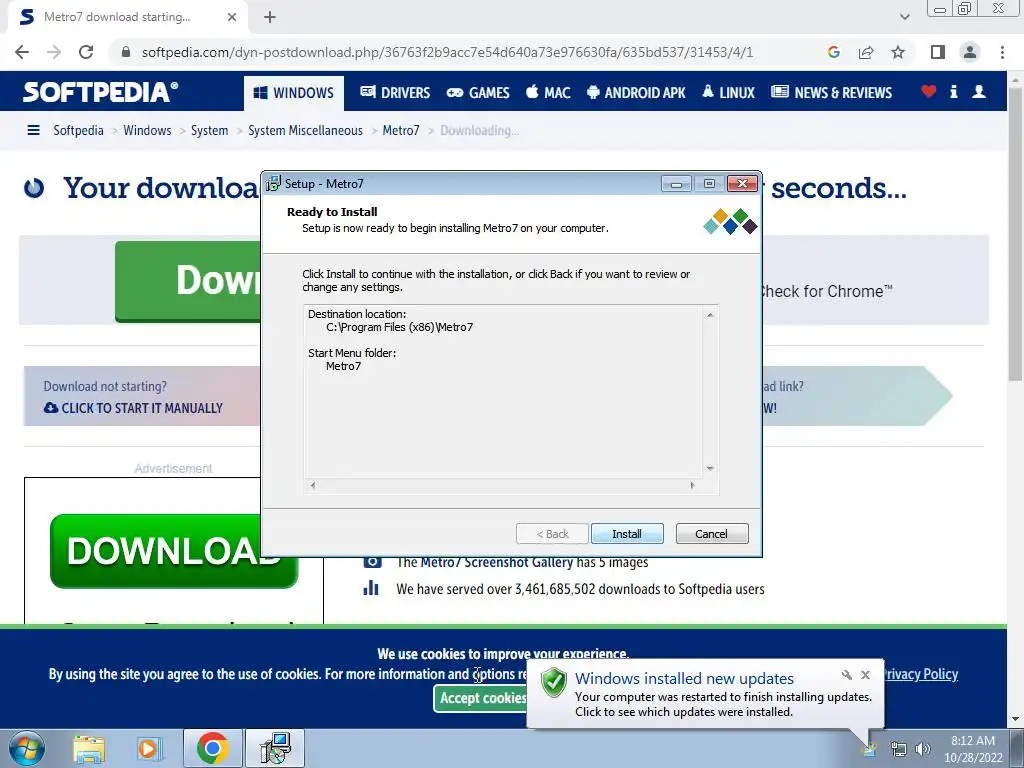Select the DRIVERS navigation tab

tap(395, 93)
